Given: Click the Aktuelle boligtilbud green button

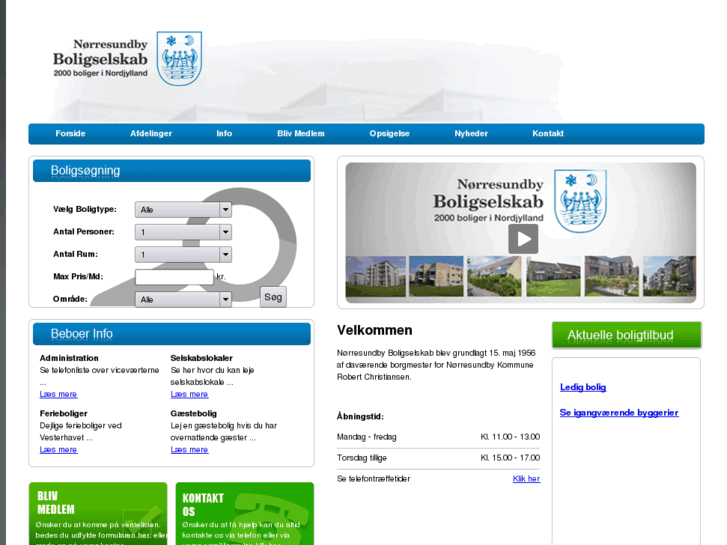Looking at the screenshot, I should click(x=626, y=335).
